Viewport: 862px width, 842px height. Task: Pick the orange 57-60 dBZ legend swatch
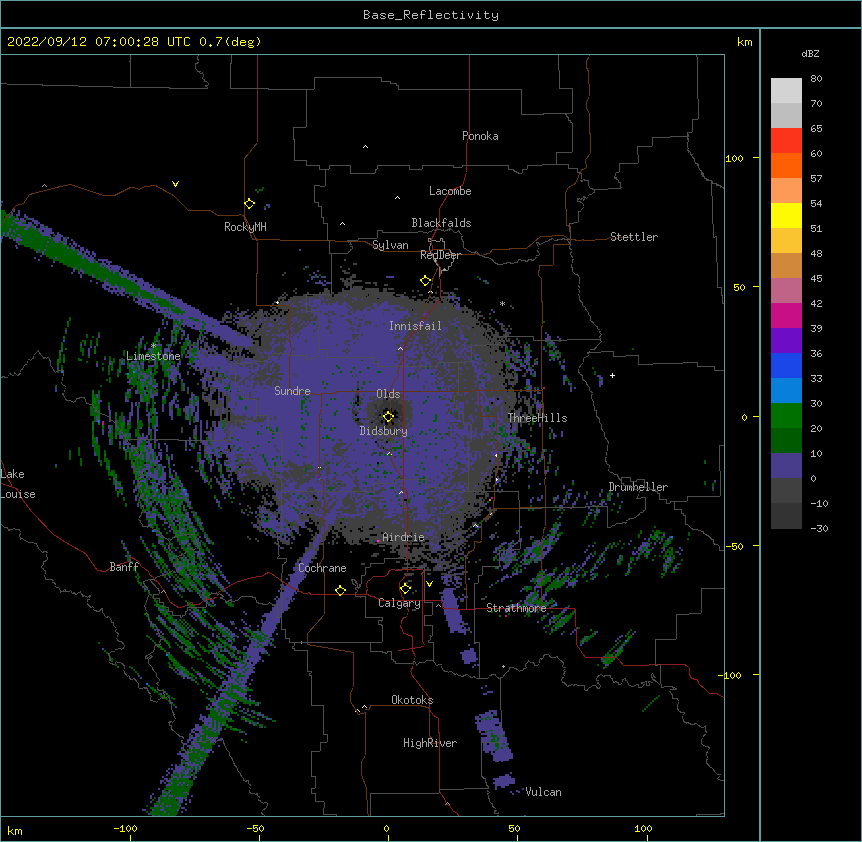click(x=786, y=165)
